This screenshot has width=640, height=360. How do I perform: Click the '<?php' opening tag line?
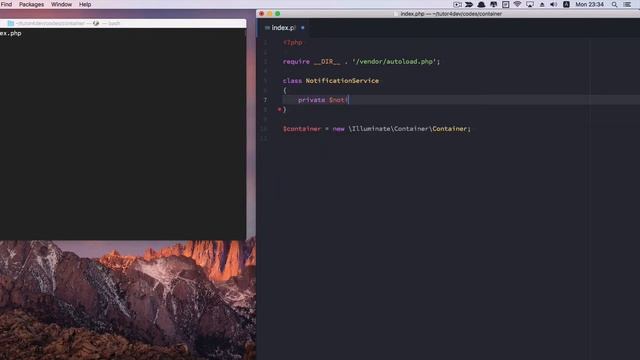[293, 42]
